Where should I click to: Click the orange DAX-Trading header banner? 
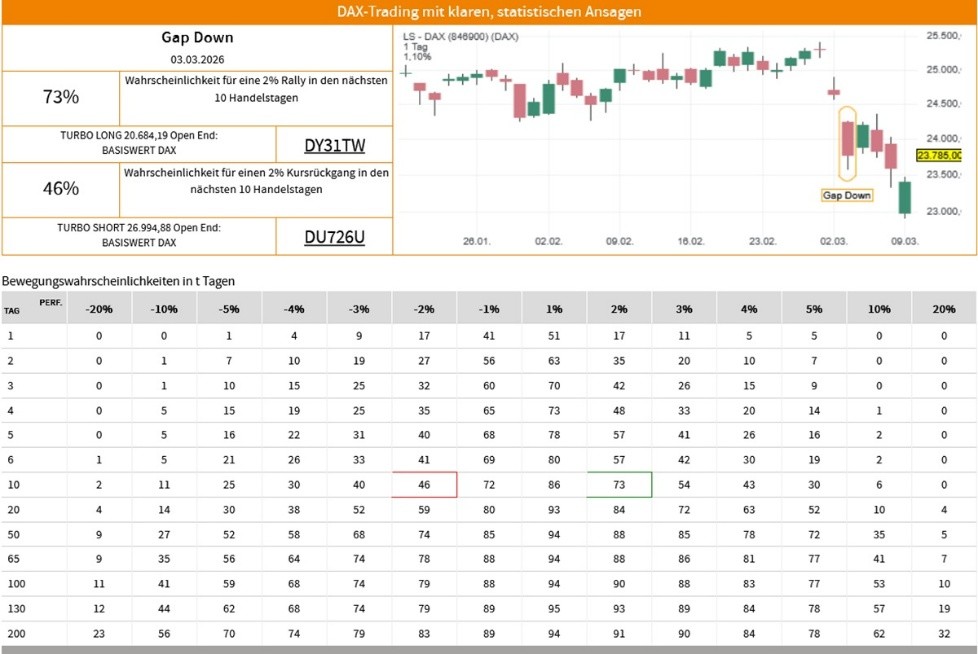489,12
